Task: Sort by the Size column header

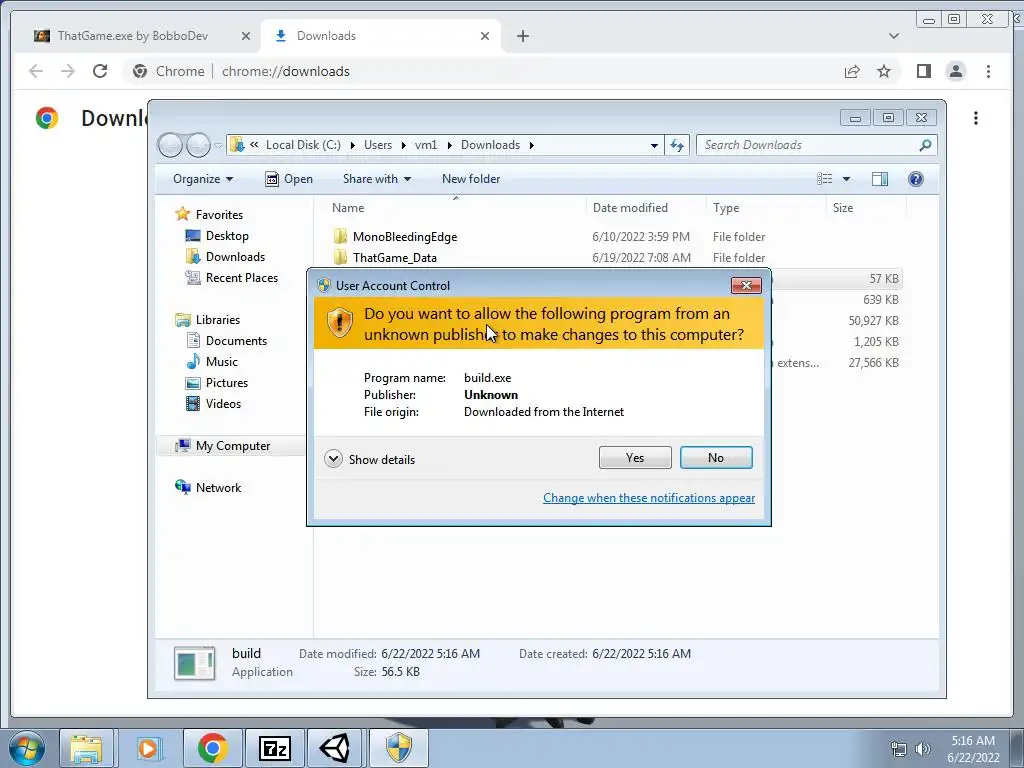Action: (x=842, y=208)
